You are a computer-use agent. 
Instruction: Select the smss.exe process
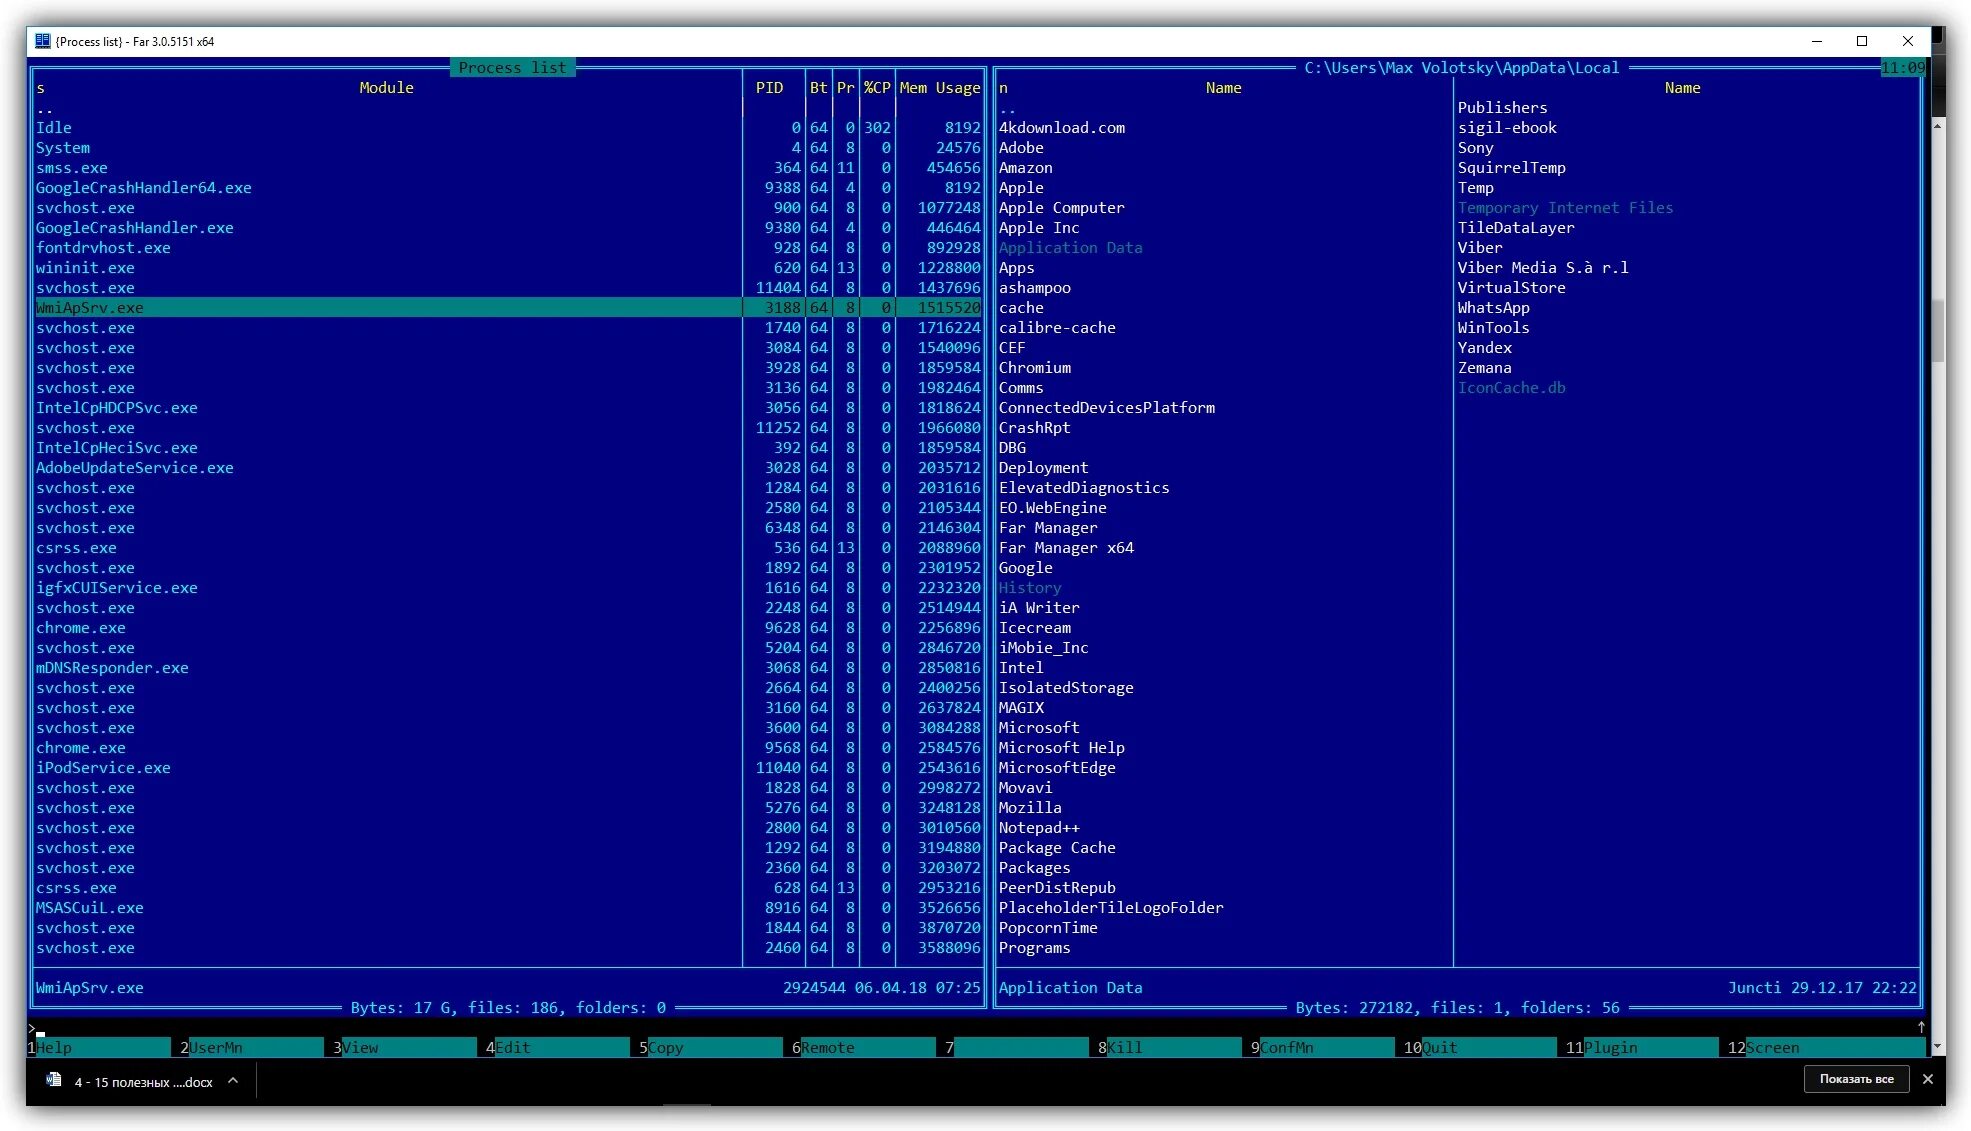coord(508,168)
